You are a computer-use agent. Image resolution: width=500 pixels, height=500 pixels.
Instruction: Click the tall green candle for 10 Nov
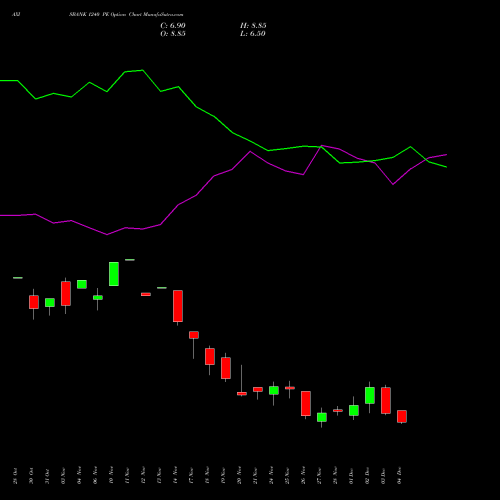(114, 274)
